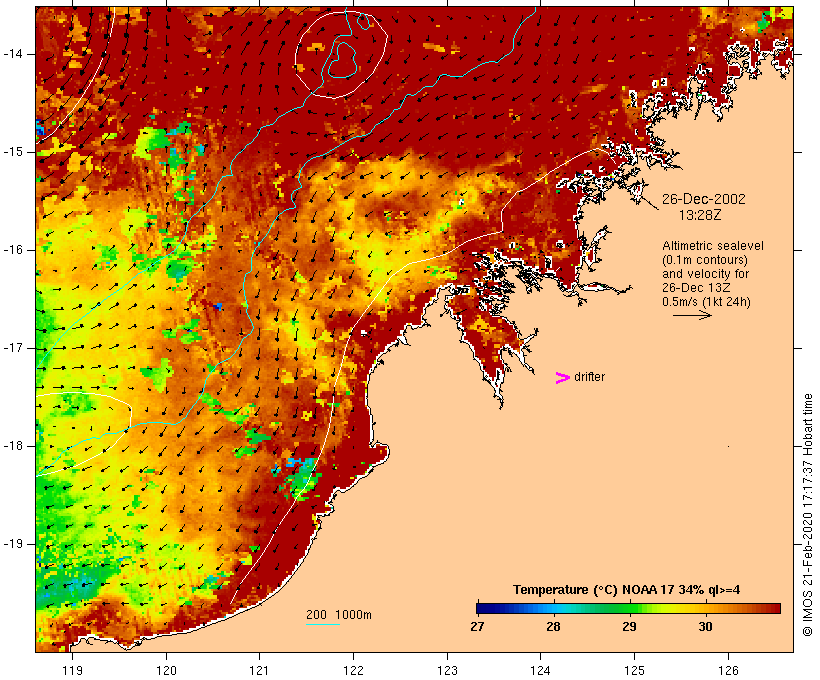Click the cyan heart-shaped contour near 122, -14
The image size is (820, 680).
pos(343,59)
